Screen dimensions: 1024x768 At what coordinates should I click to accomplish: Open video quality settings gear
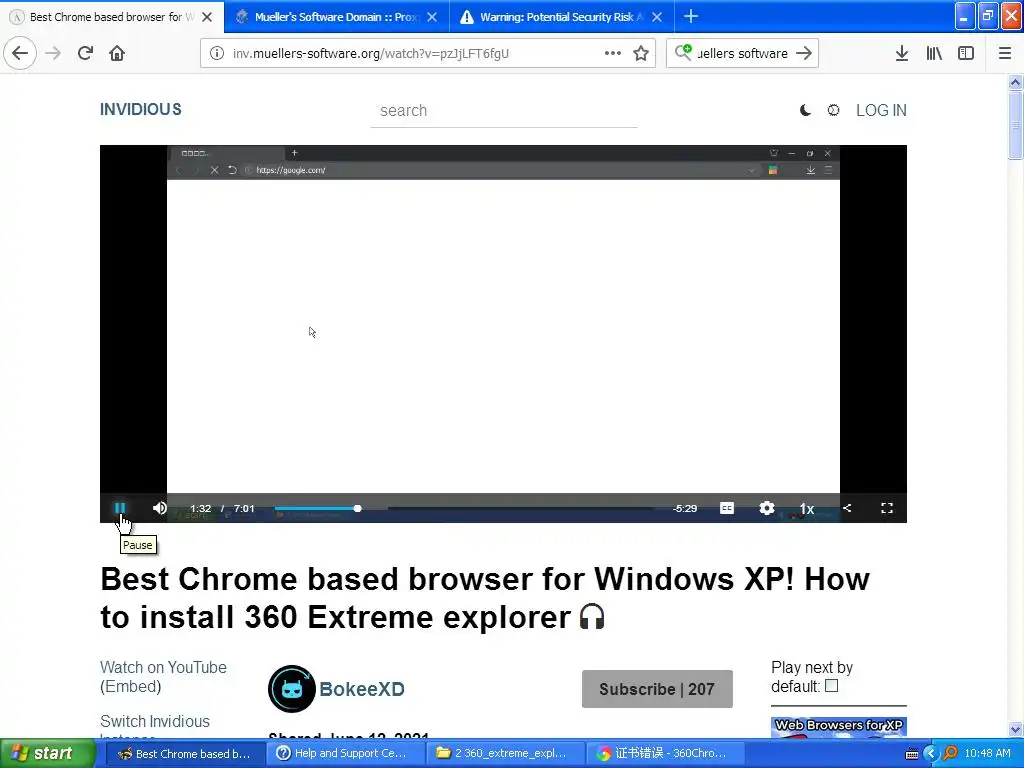click(x=767, y=508)
